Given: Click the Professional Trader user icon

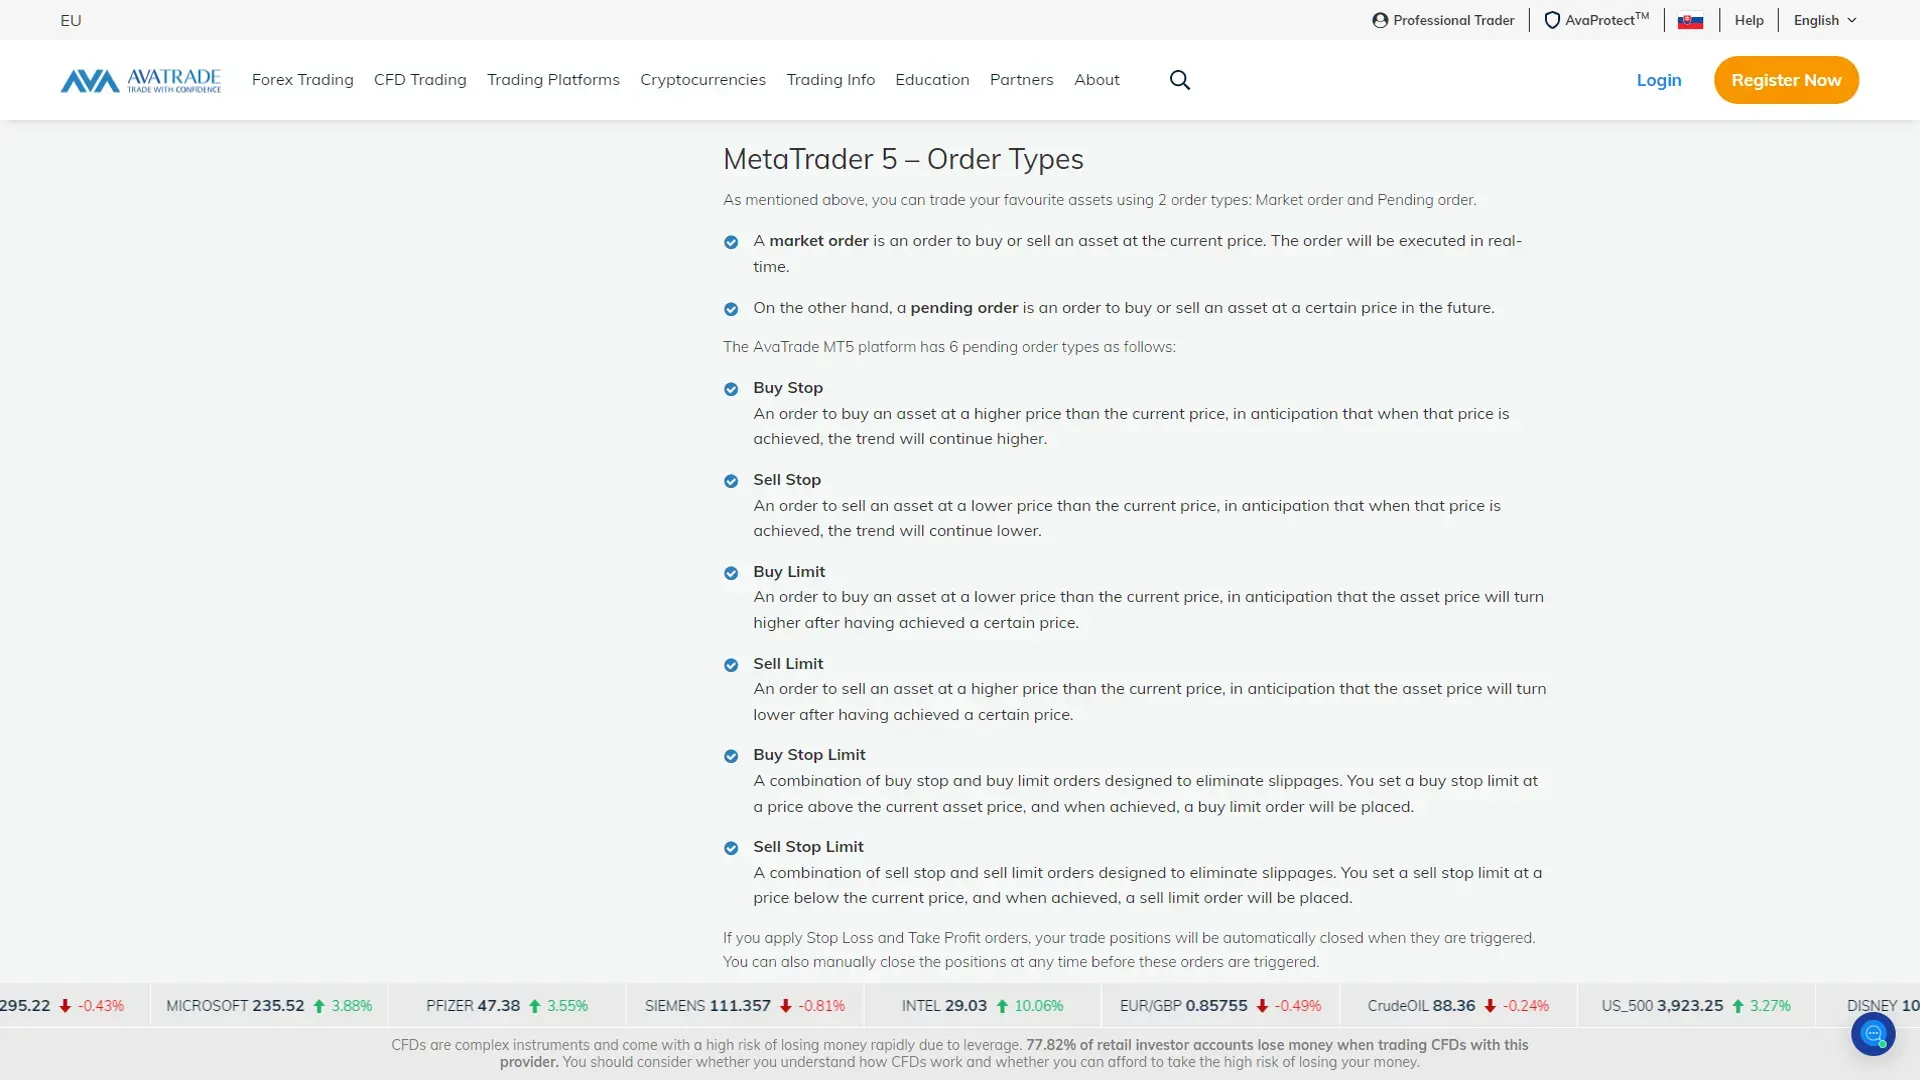Looking at the screenshot, I should (1380, 20).
